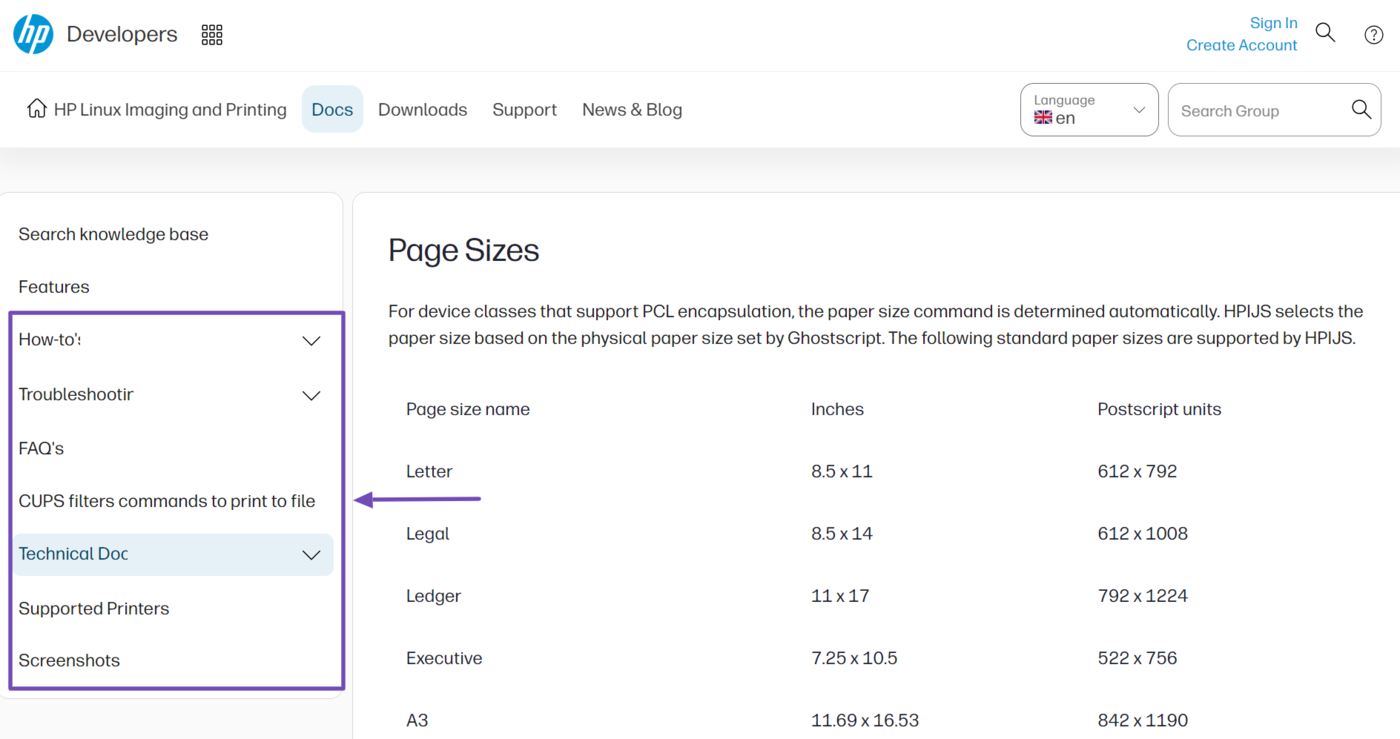
Task: Click the Search Group magnifier icon
Action: [x=1361, y=109]
